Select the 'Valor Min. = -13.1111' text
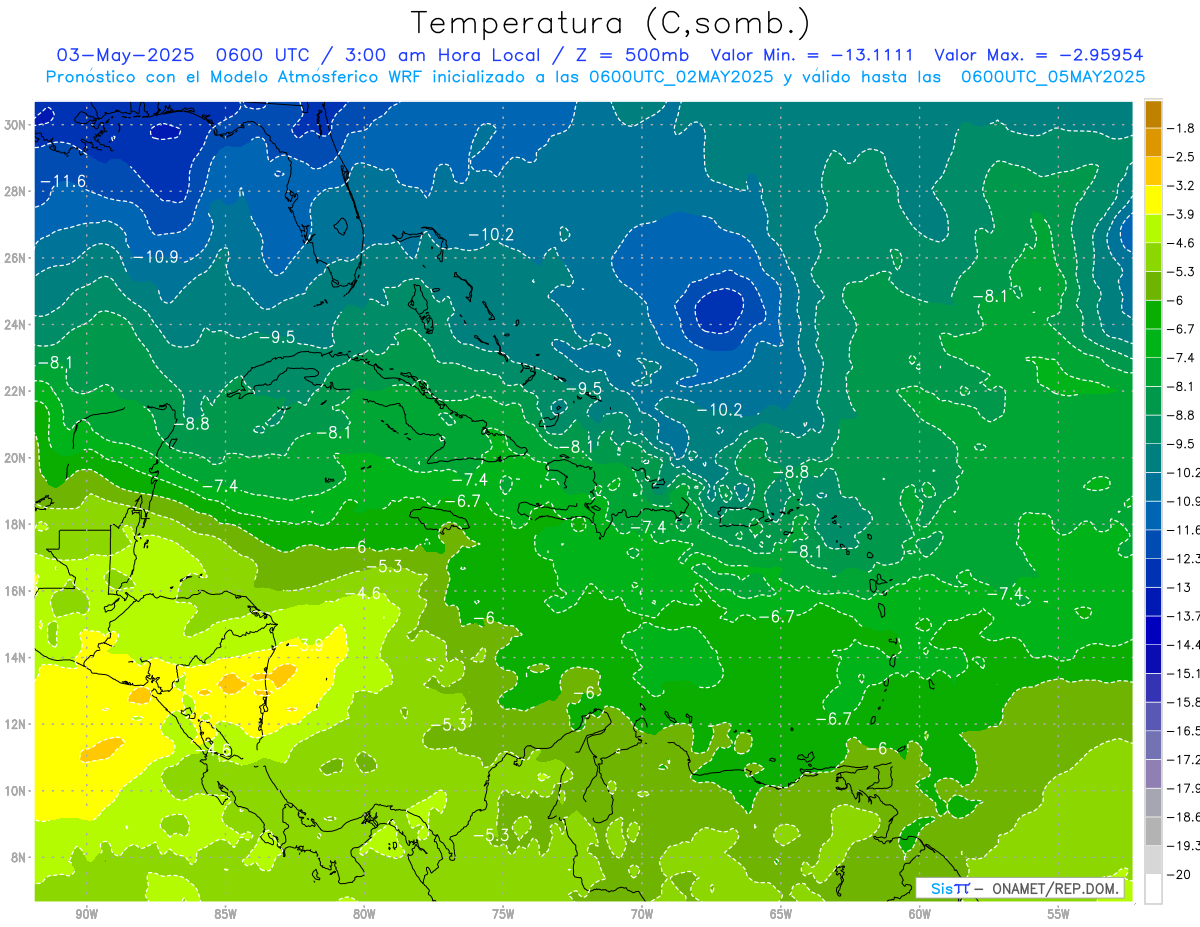This screenshot has width=1200, height=927. click(x=812, y=55)
